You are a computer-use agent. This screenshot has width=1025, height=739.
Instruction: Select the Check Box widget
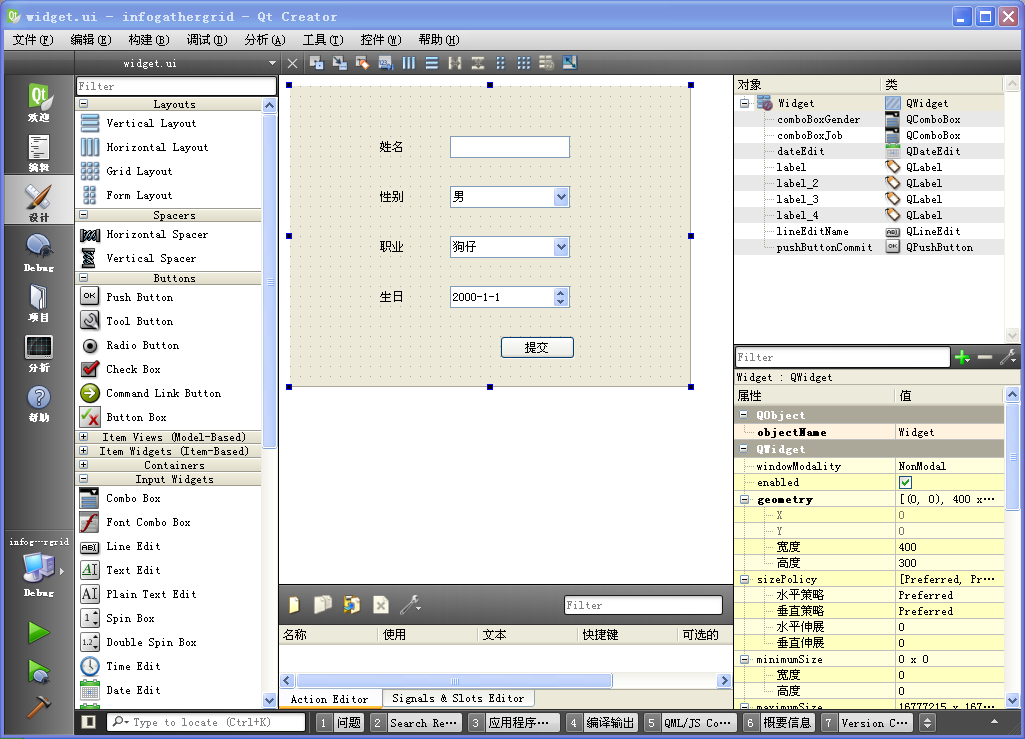pos(133,370)
